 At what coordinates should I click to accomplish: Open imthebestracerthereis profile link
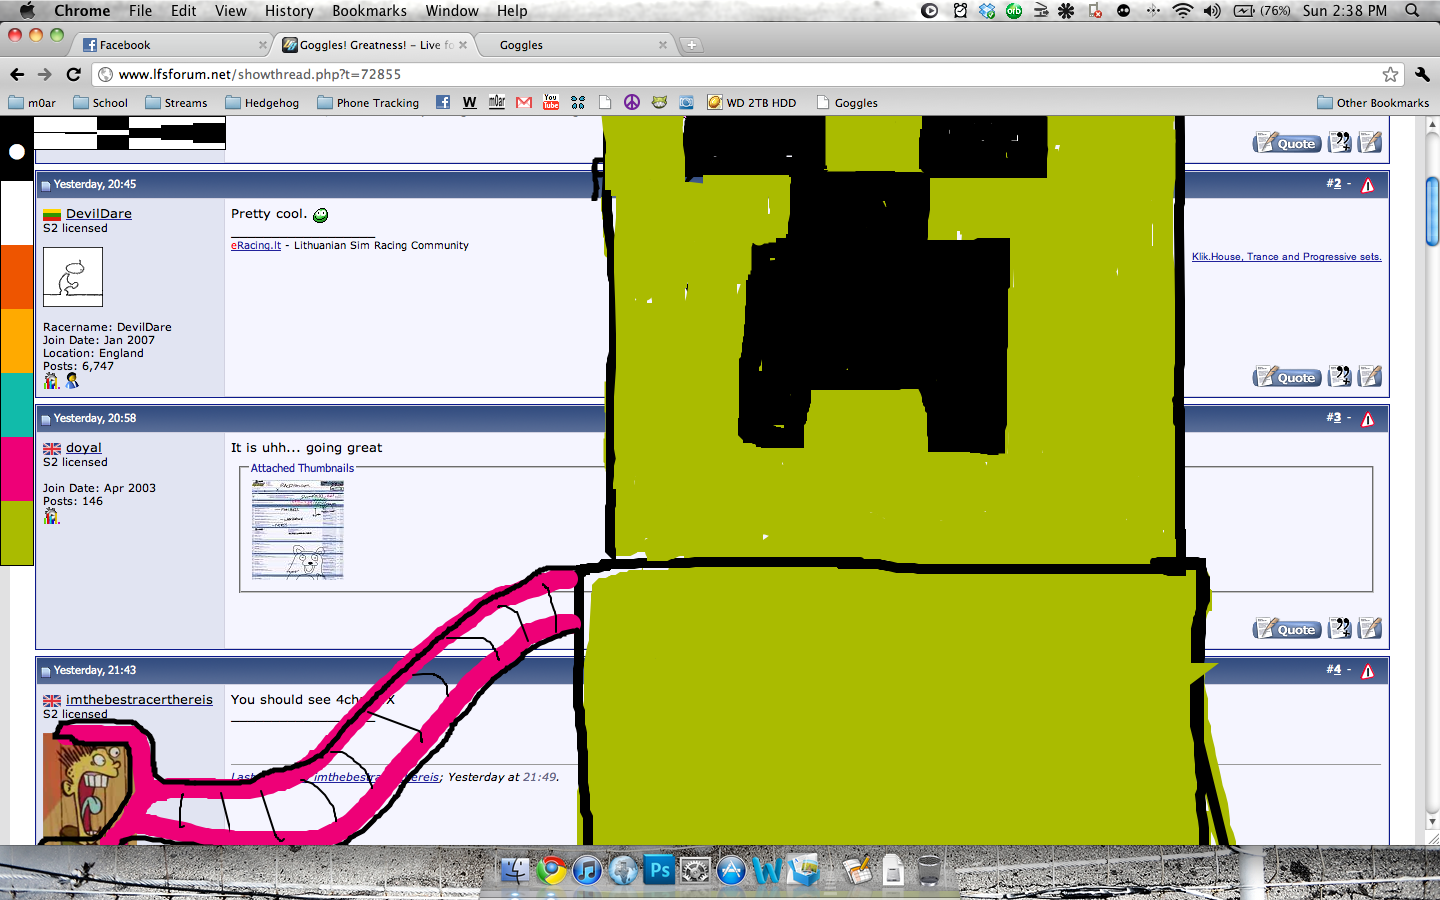(139, 700)
